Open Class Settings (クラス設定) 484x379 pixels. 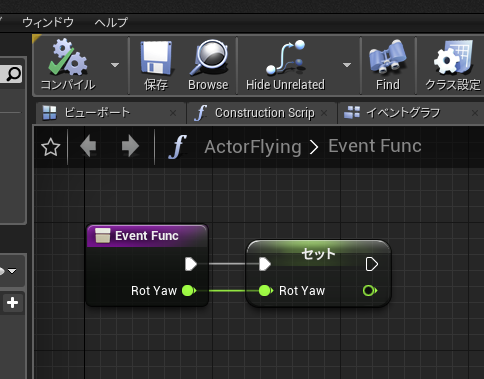[x=453, y=66]
